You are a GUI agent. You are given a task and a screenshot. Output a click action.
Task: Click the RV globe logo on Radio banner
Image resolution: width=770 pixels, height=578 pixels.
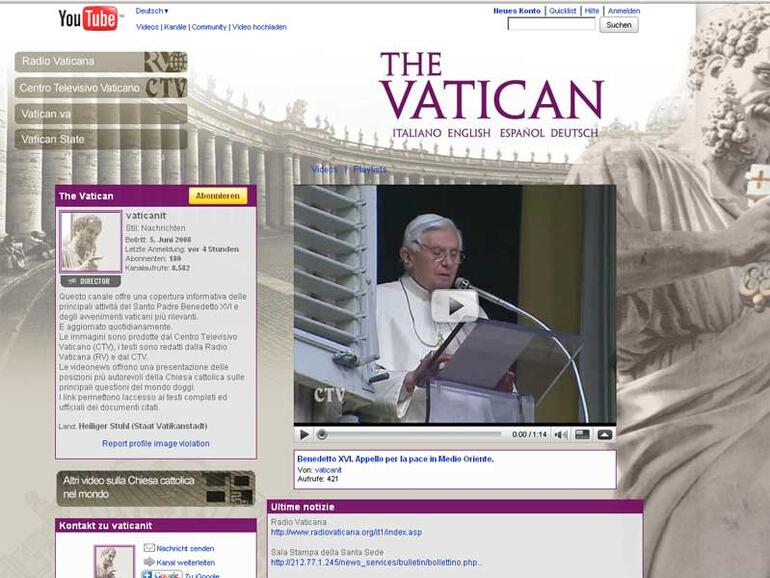[165, 62]
